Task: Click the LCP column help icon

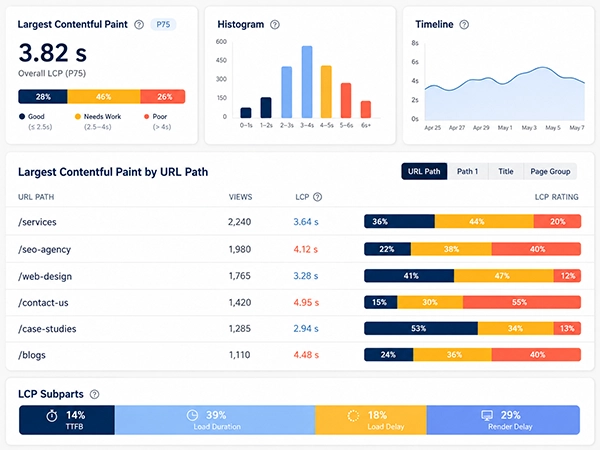Action: tap(317, 197)
